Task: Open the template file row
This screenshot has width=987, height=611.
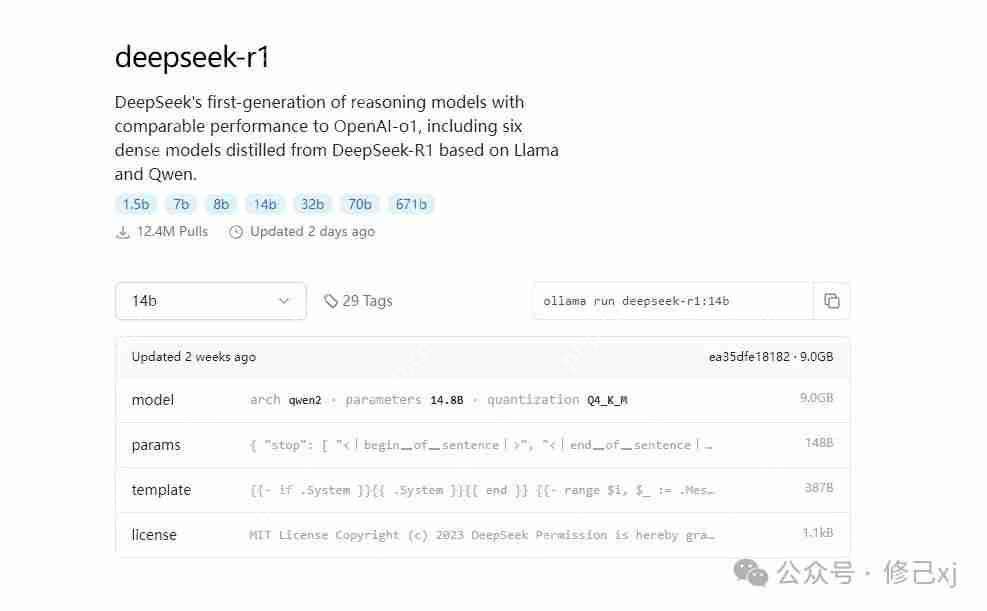Action: 483,490
